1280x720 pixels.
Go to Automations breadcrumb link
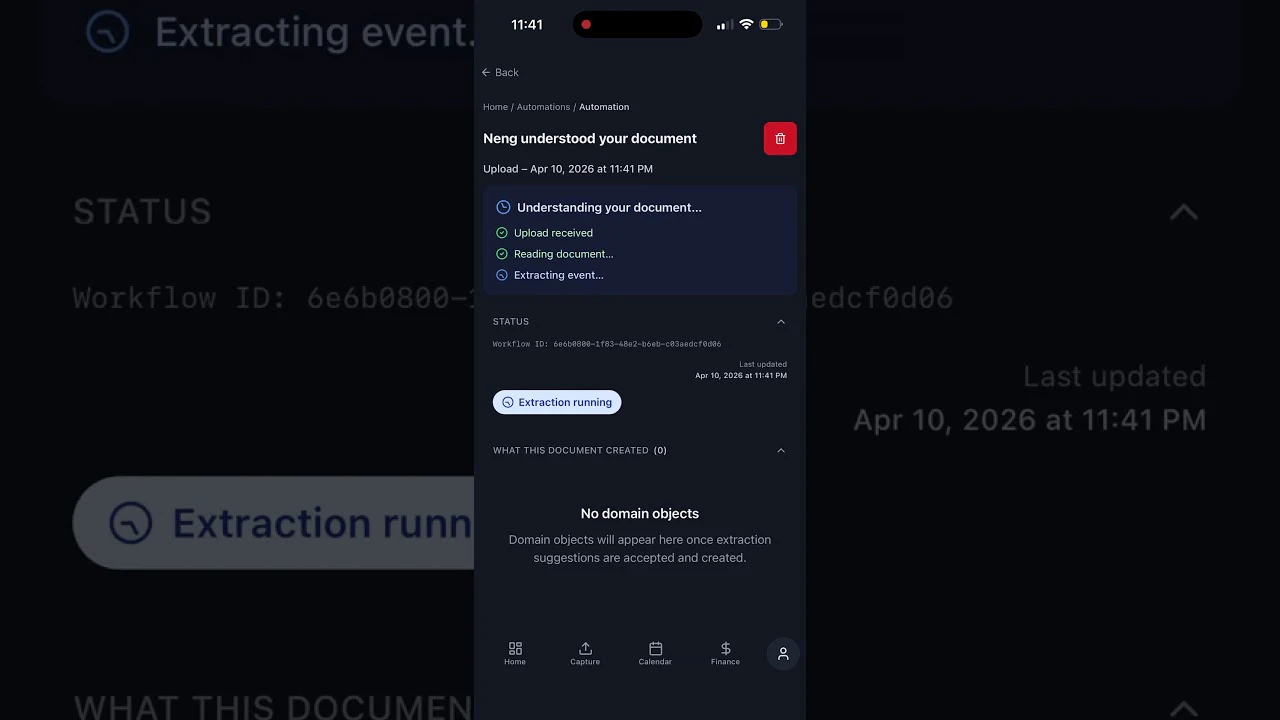coord(543,107)
